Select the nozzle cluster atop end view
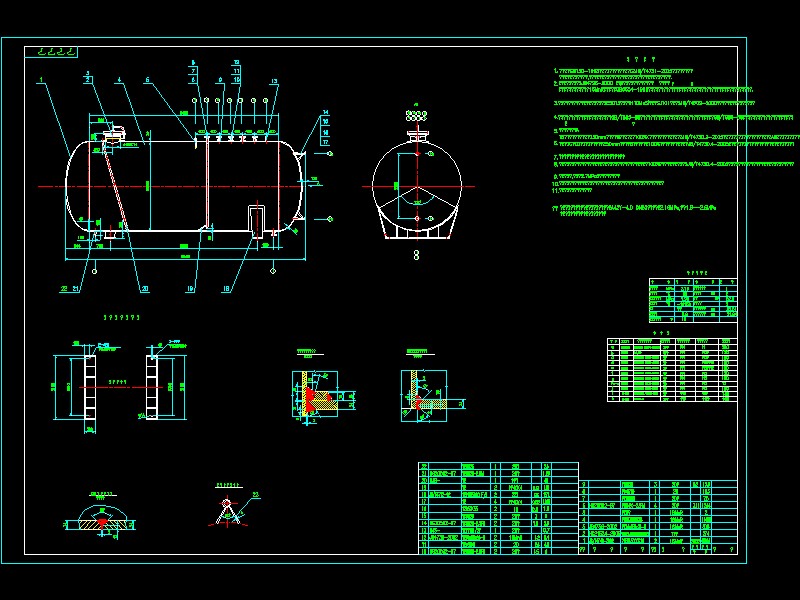 (416, 116)
